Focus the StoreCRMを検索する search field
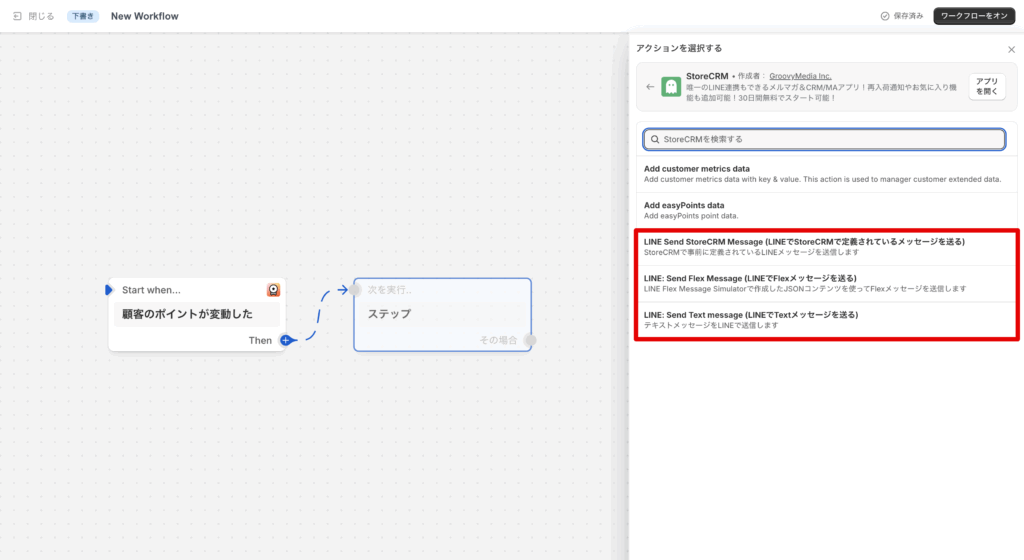1024x560 pixels. (x=824, y=139)
